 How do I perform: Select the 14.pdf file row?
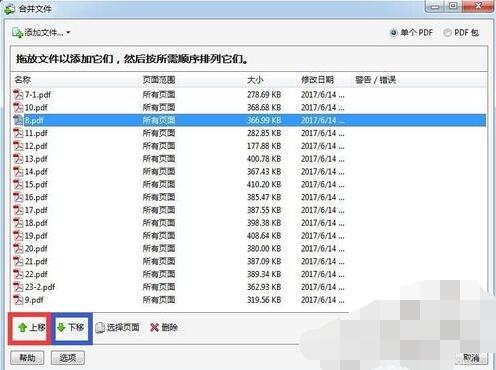249,172
